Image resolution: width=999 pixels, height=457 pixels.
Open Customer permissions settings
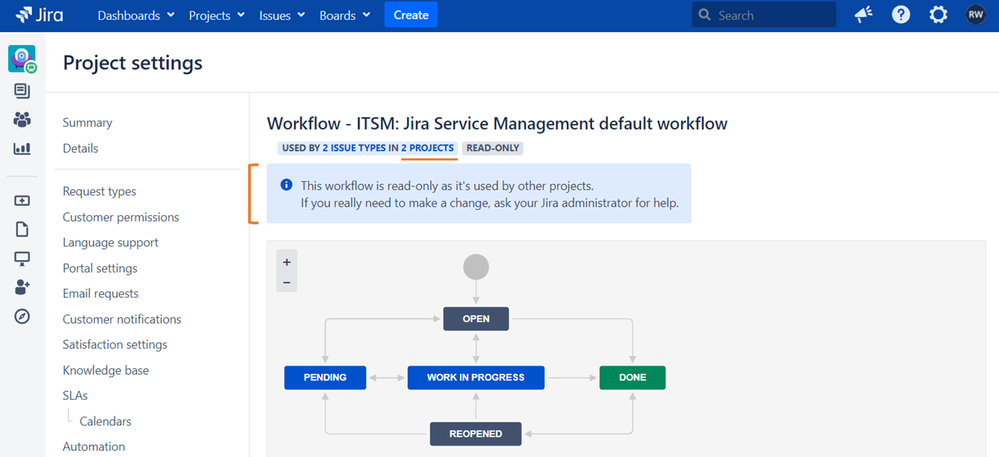point(121,217)
